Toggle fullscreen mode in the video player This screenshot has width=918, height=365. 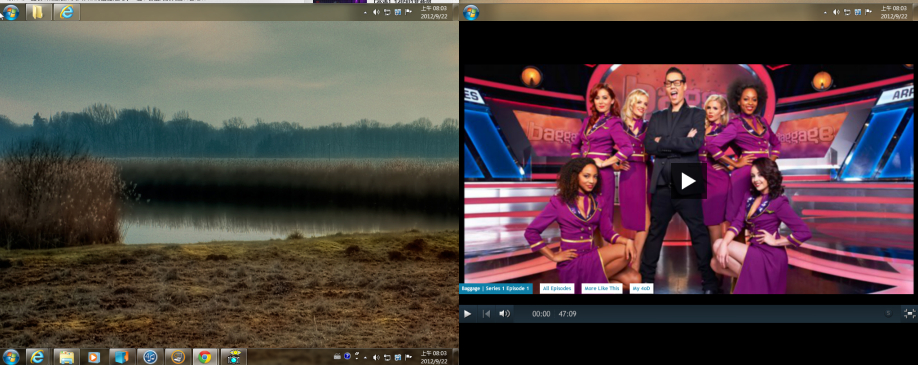click(x=909, y=313)
